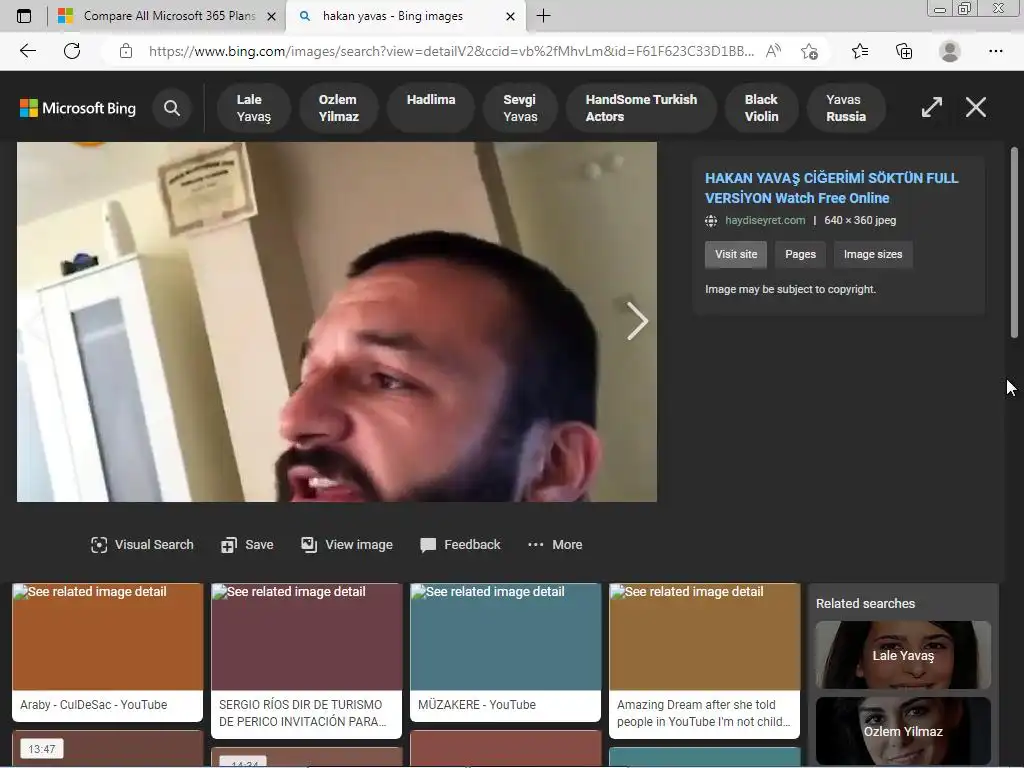
Task: Open the HAKAN YAVAŞ CİĞERİMİ SÖKTÜN title link
Action: click(x=831, y=188)
